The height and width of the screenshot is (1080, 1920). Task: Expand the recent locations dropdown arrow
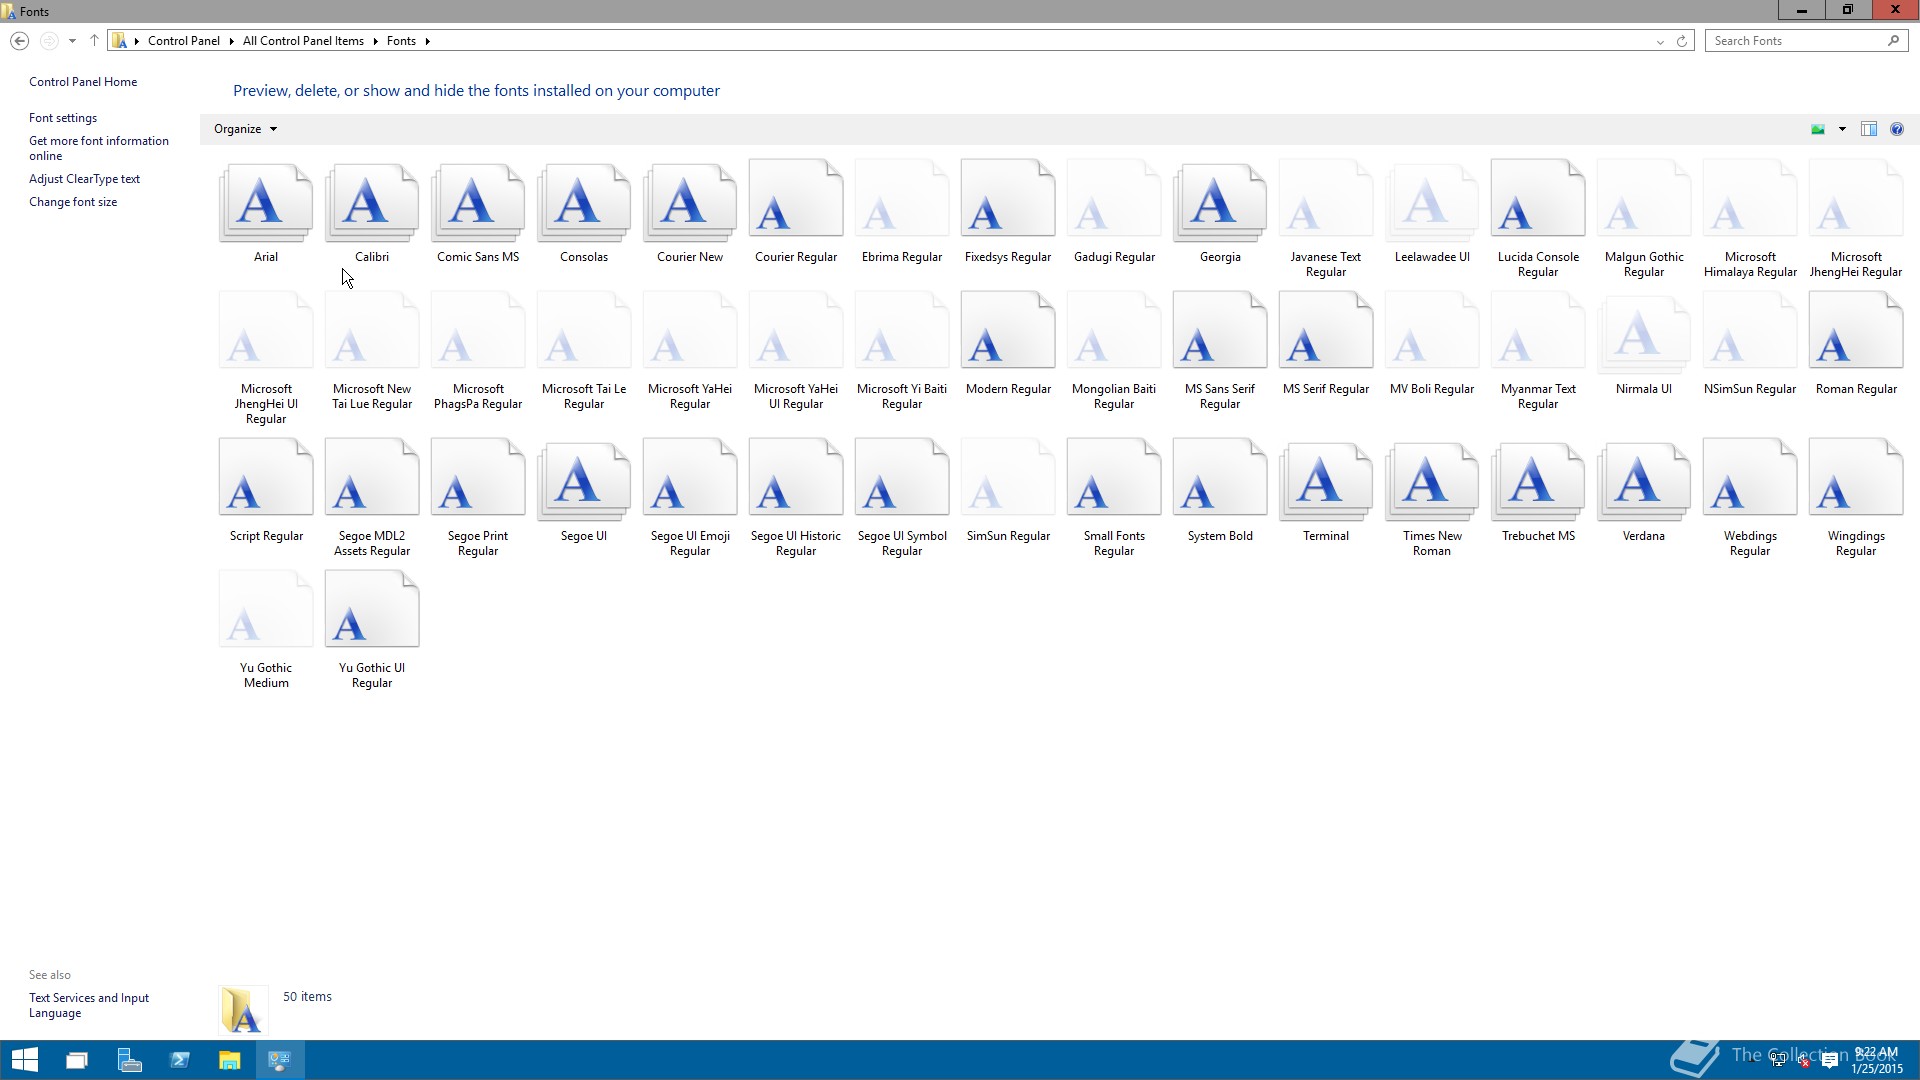coord(72,41)
